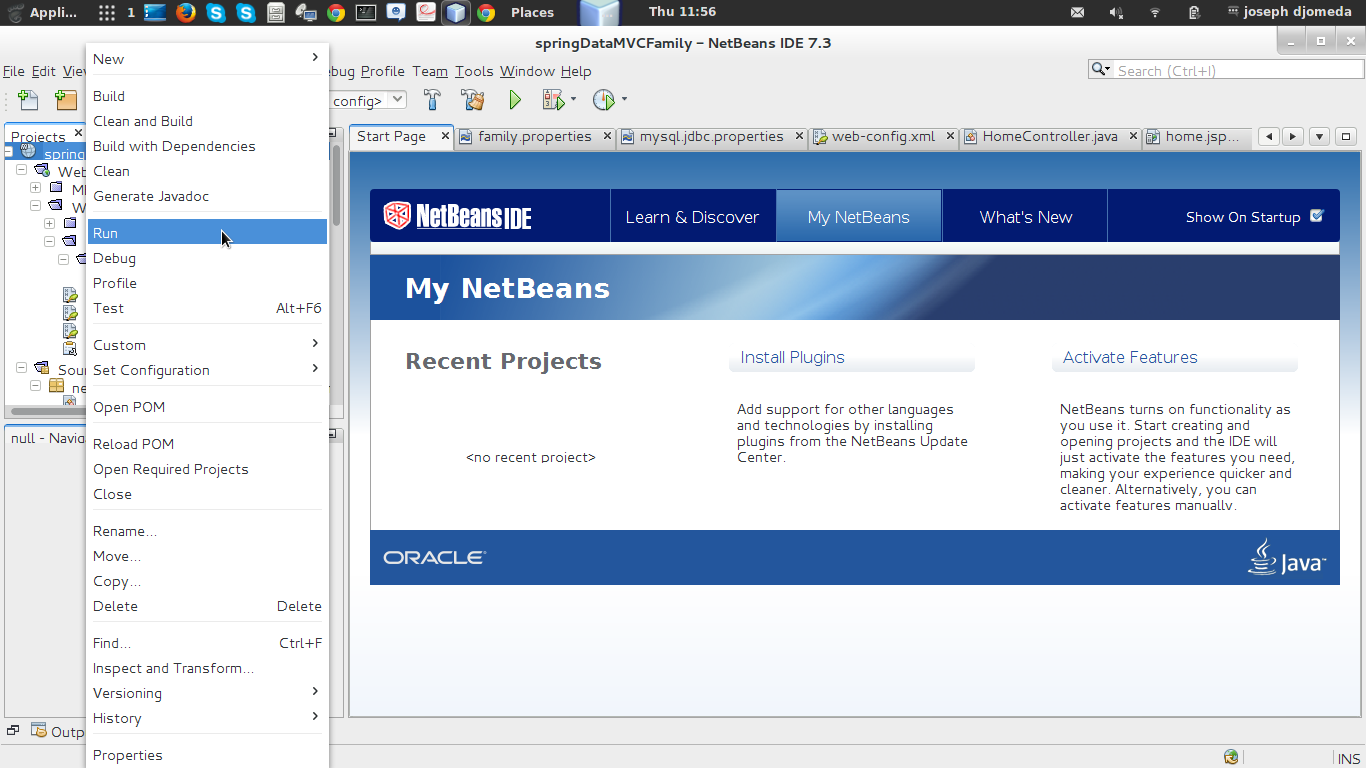The image size is (1366, 768).
Task: Open the Debug Project dropdown arrow
Action: coord(573,100)
